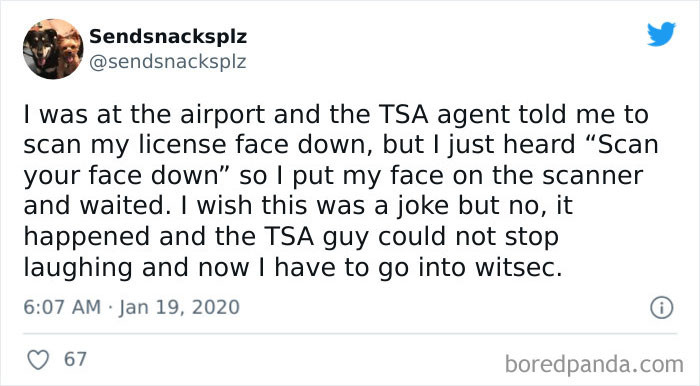Click the Twitter bird logo
Screen dimensions: 700x386
pyautogui.click(x=661, y=33)
